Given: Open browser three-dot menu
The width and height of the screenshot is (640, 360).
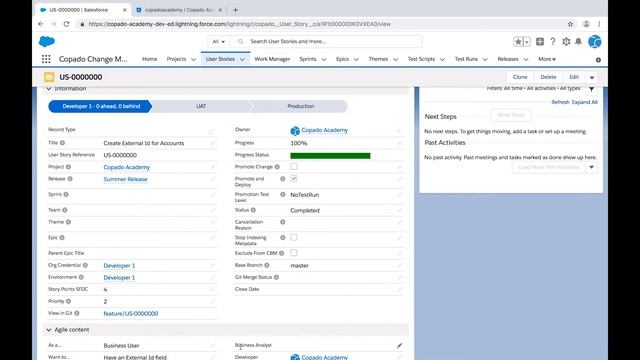Looking at the screenshot, I should 599,24.
